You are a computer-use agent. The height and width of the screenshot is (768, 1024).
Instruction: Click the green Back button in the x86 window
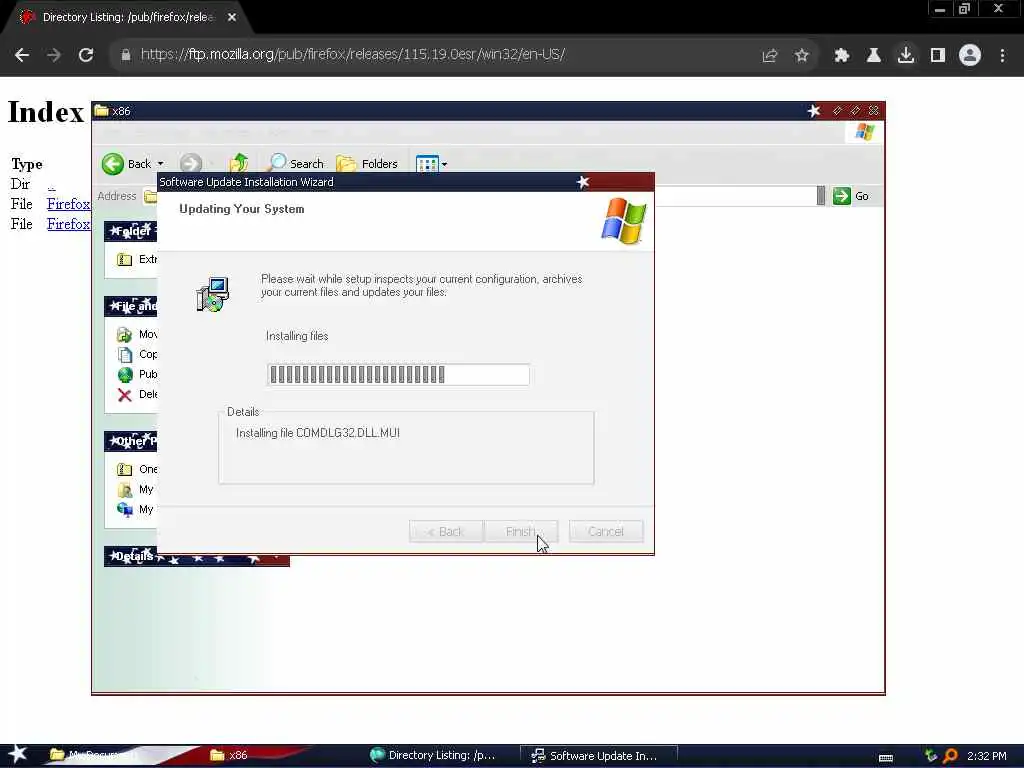tap(127, 164)
